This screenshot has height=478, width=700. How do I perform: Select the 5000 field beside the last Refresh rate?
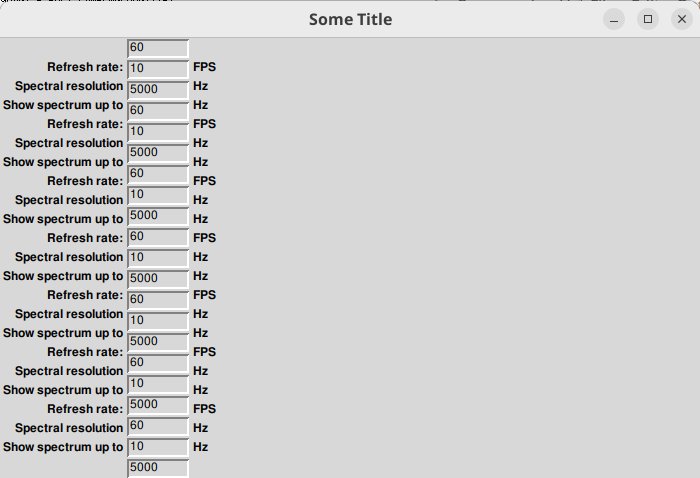[x=158, y=404]
